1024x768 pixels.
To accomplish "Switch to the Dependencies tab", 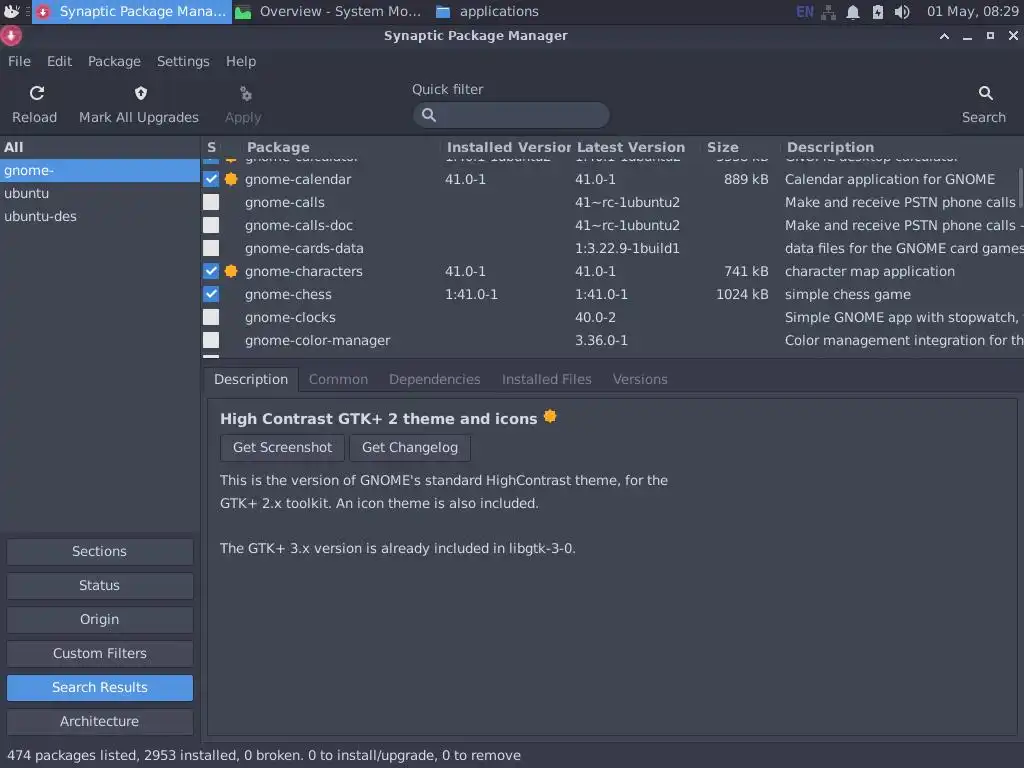I will pos(434,379).
